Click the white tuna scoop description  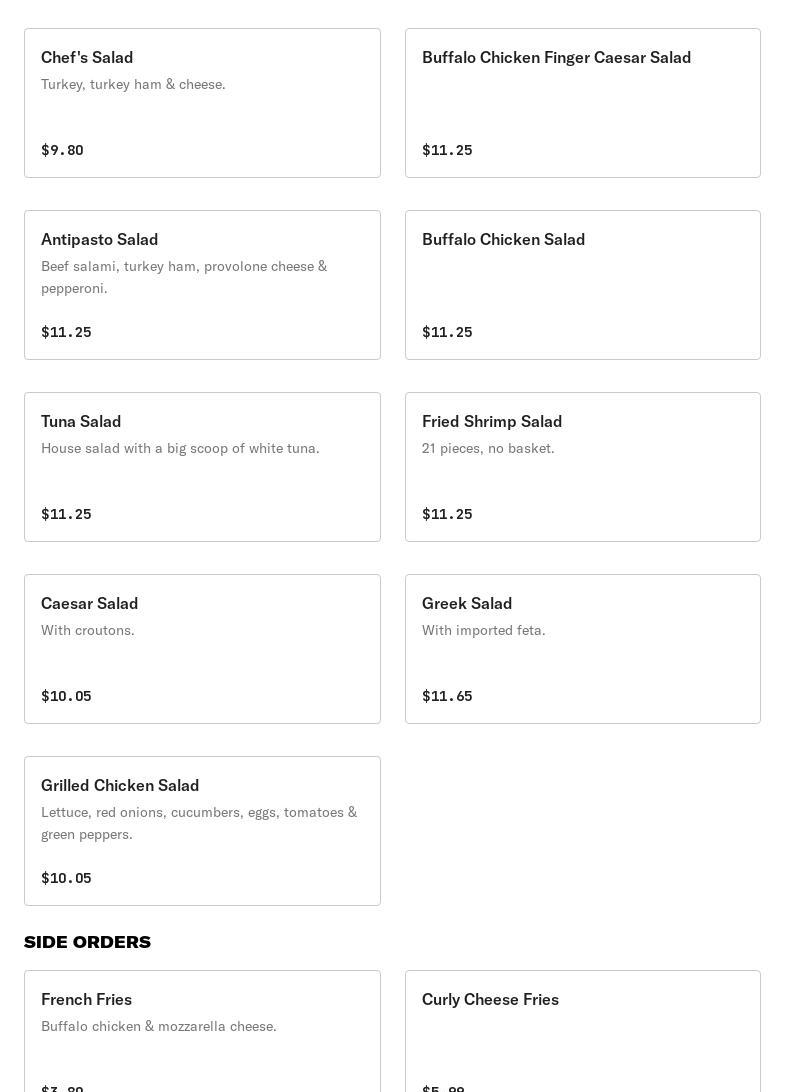(x=180, y=448)
